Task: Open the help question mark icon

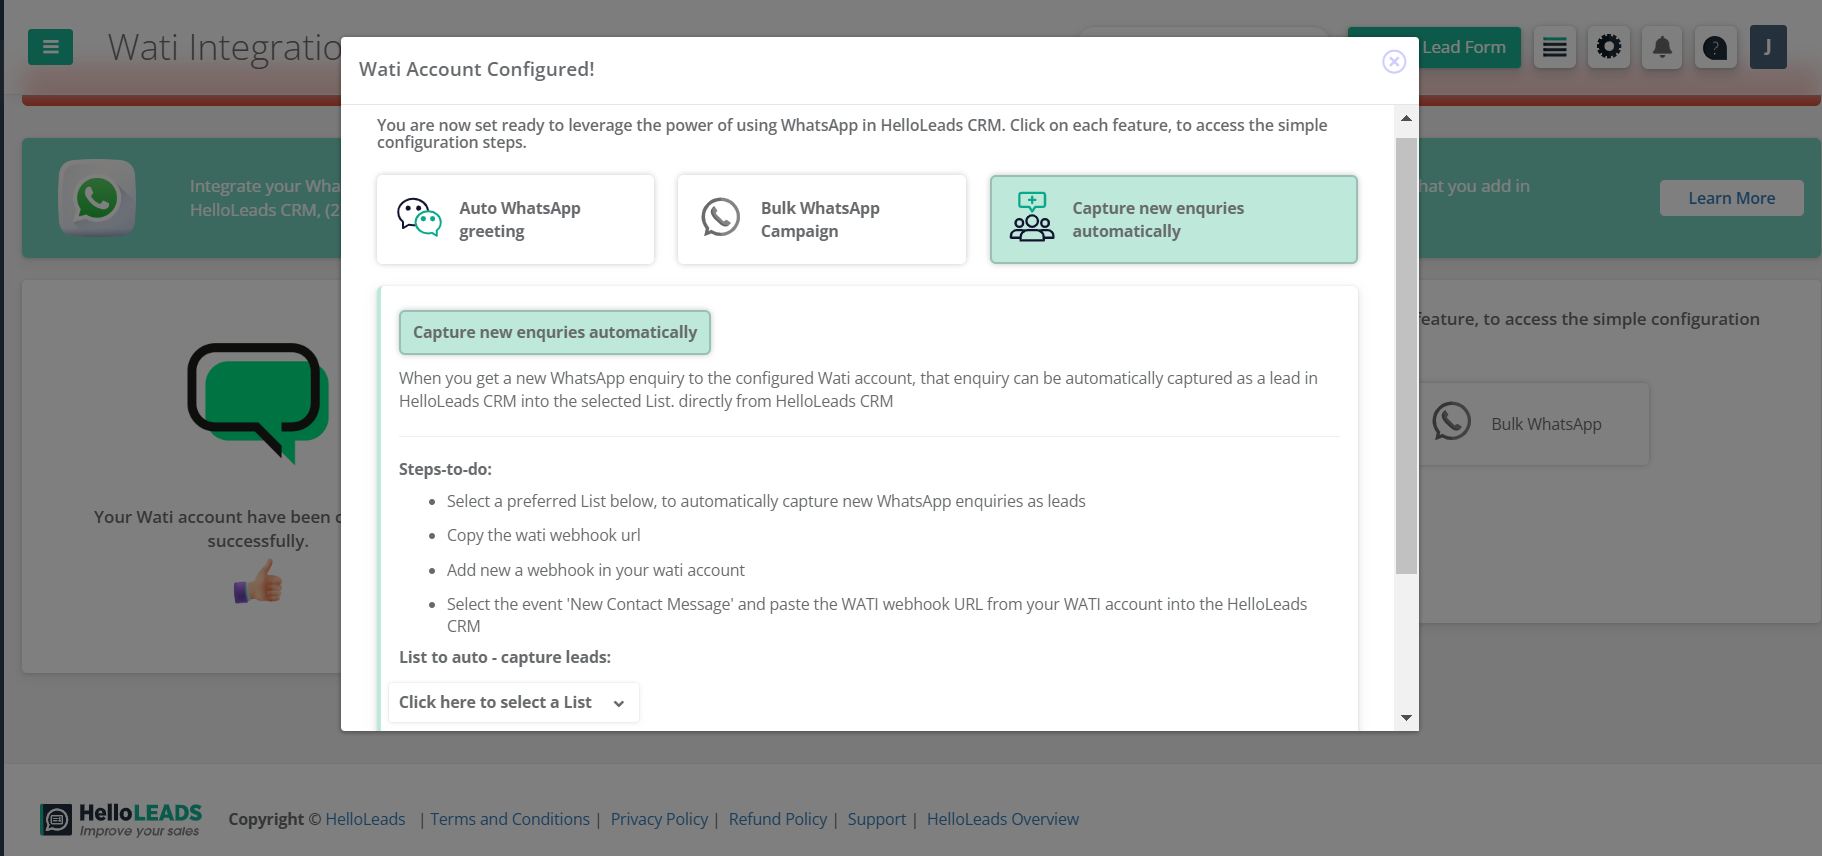Action: tap(1715, 47)
